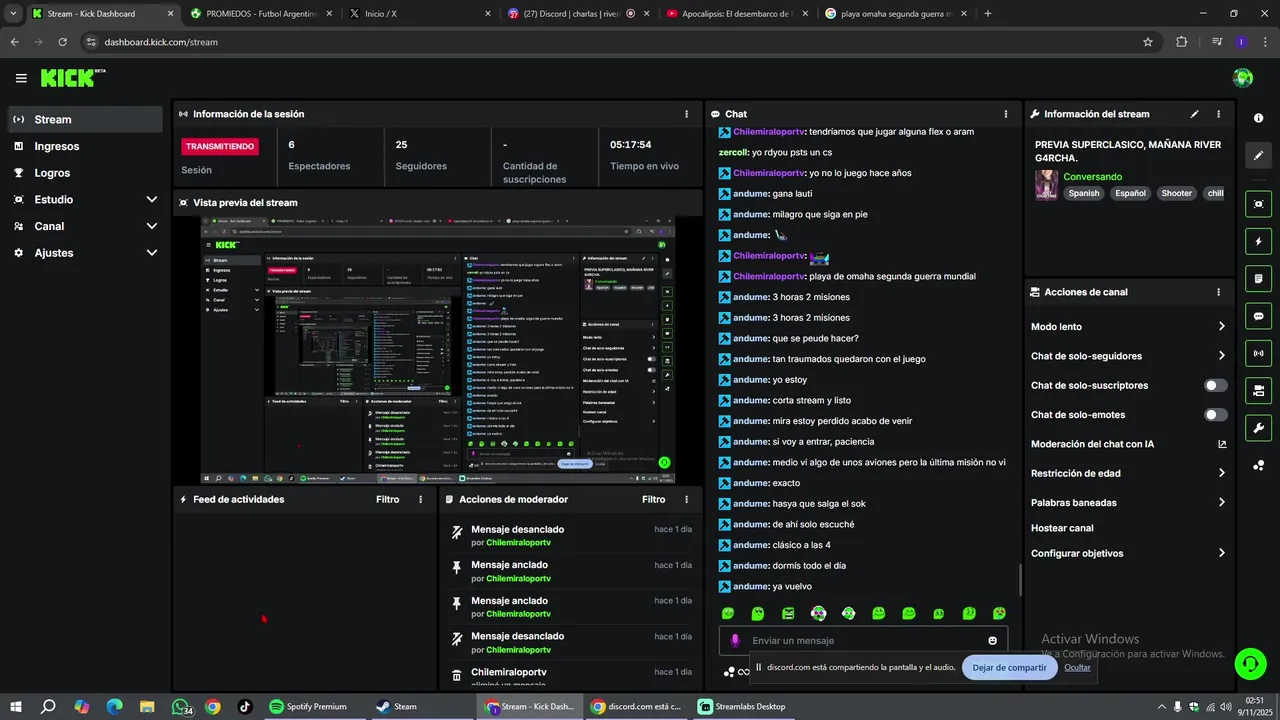Click the wrench icon in right sidebar
The width and height of the screenshot is (1280, 720).
(1258, 428)
